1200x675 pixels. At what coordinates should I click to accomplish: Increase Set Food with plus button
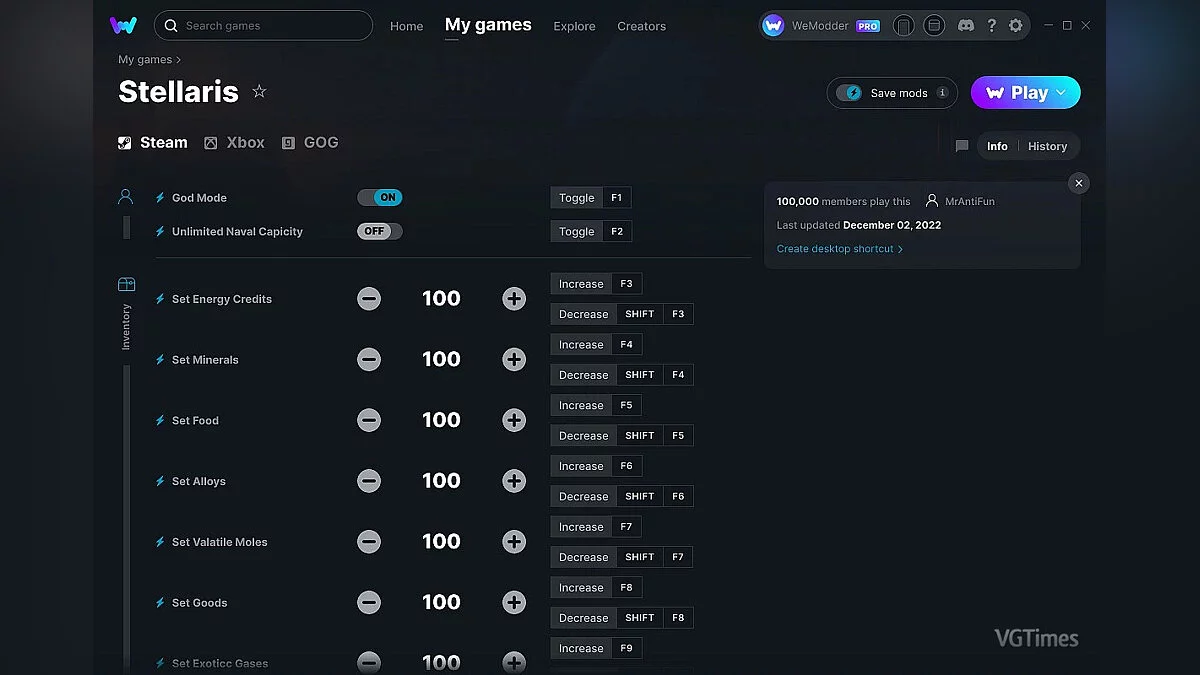[x=514, y=421]
